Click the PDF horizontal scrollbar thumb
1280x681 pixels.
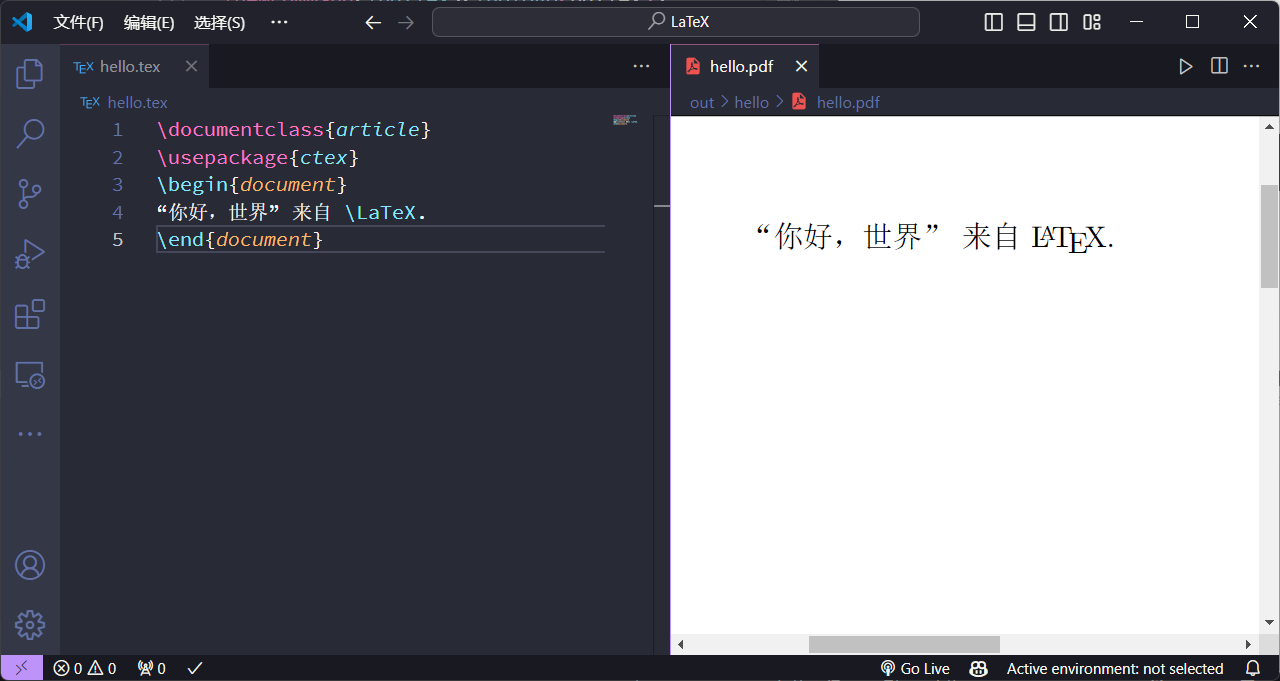point(904,644)
